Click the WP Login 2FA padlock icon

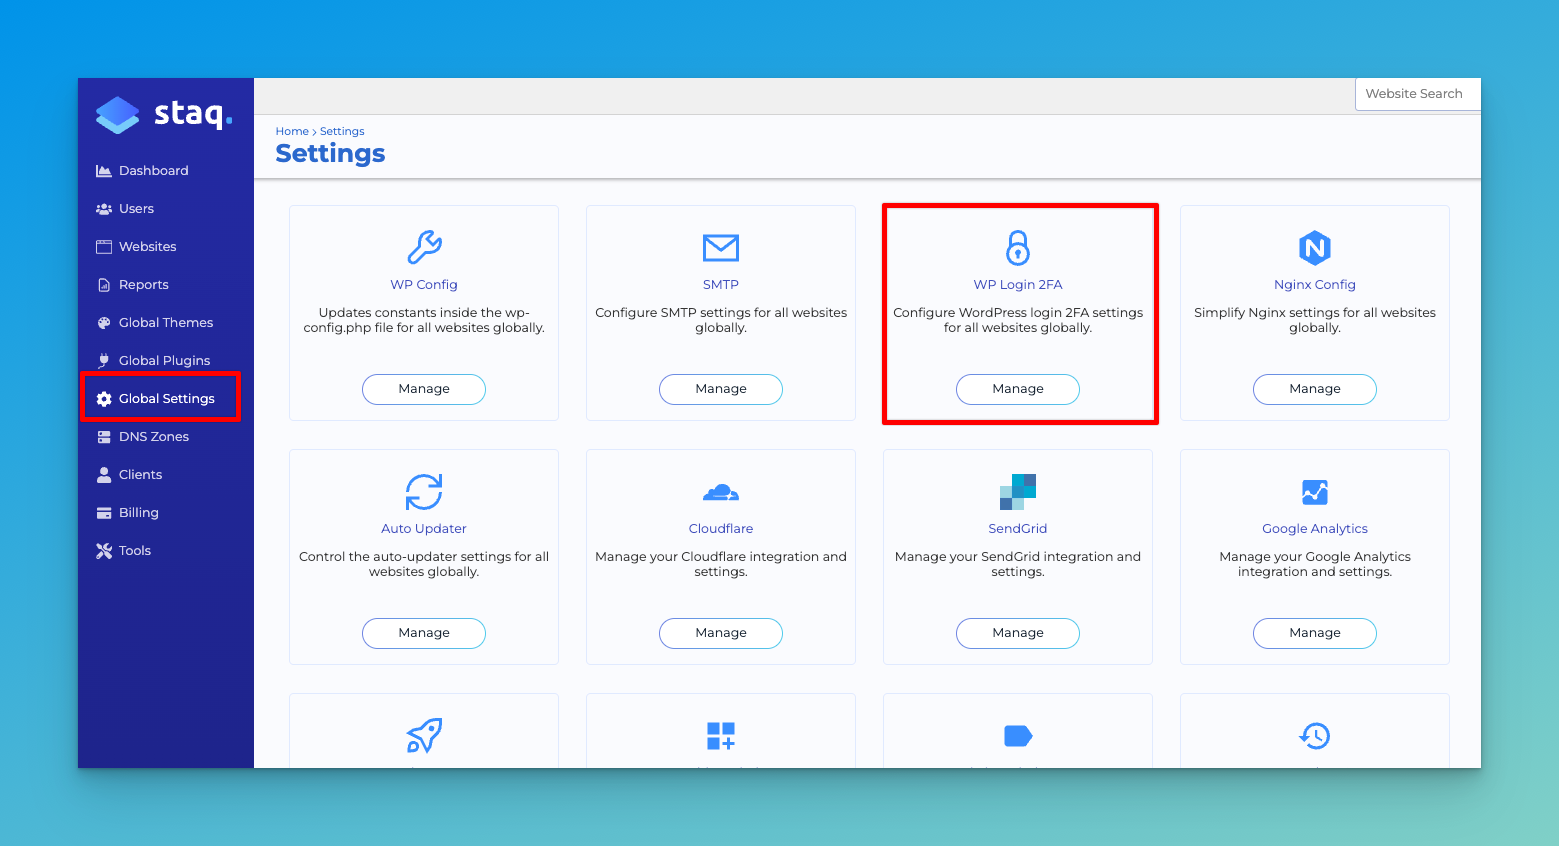point(1018,247)
